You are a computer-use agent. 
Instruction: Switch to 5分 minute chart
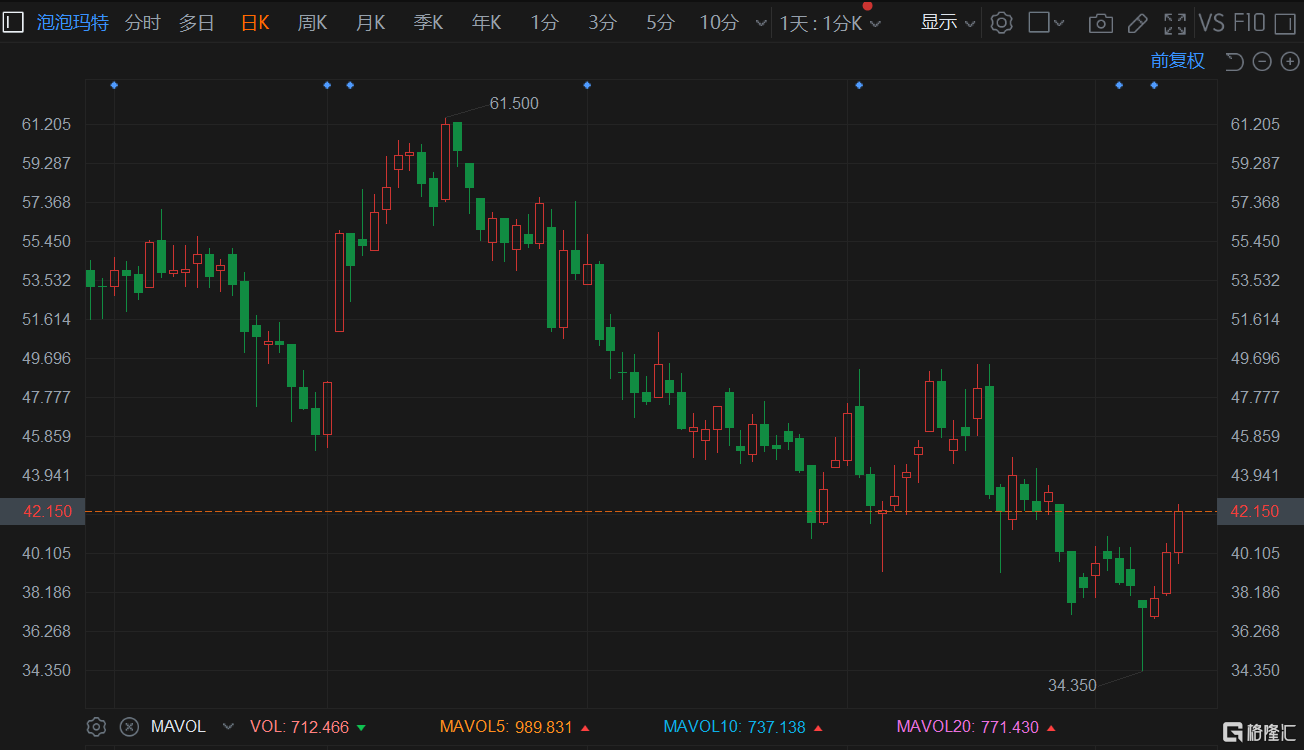coord(660,22)
